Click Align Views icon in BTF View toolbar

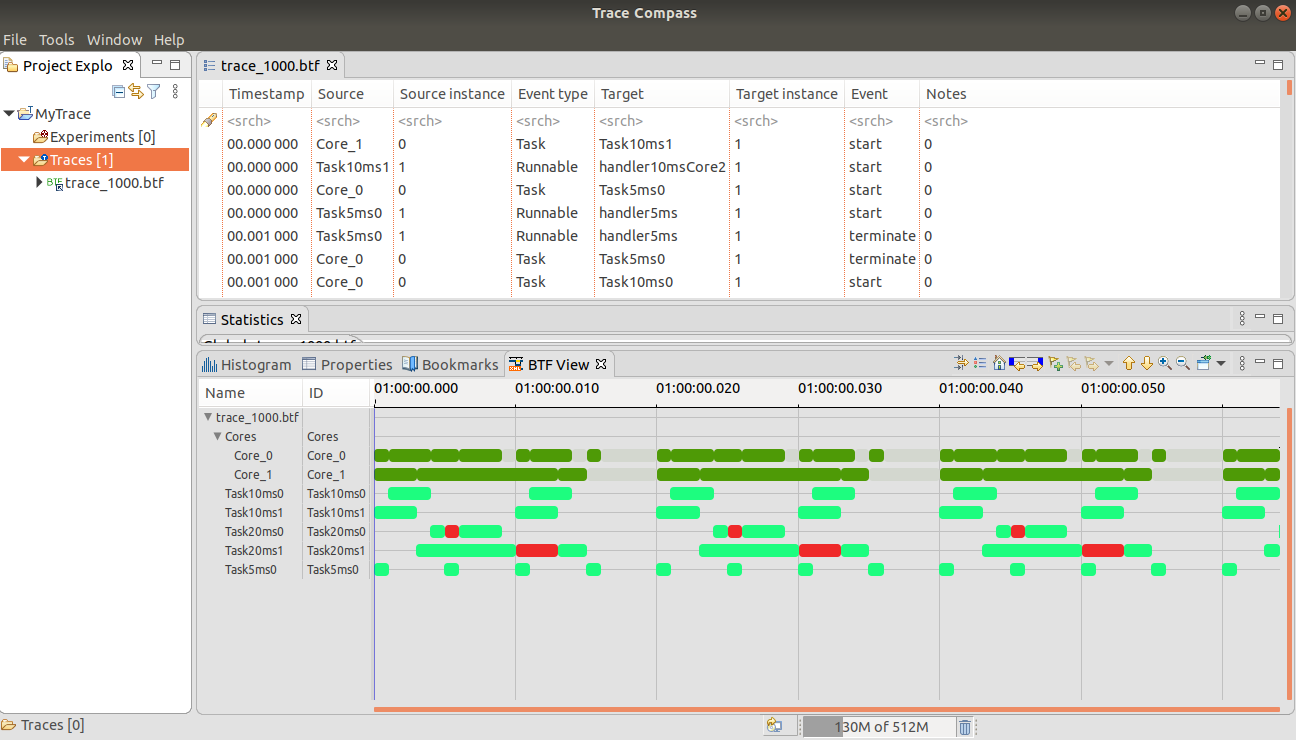pos(962,363)
